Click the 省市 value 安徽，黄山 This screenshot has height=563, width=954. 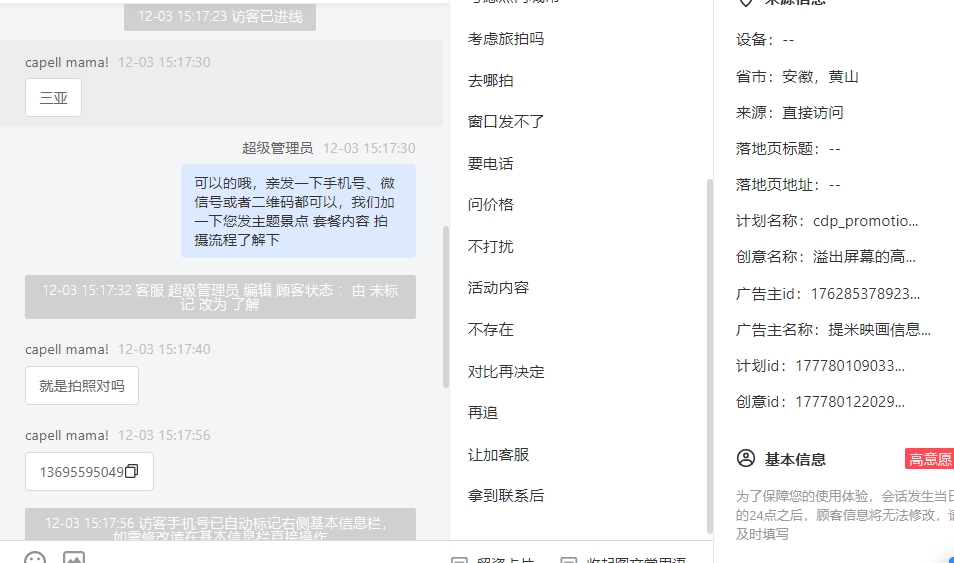(x=820, y=77)
